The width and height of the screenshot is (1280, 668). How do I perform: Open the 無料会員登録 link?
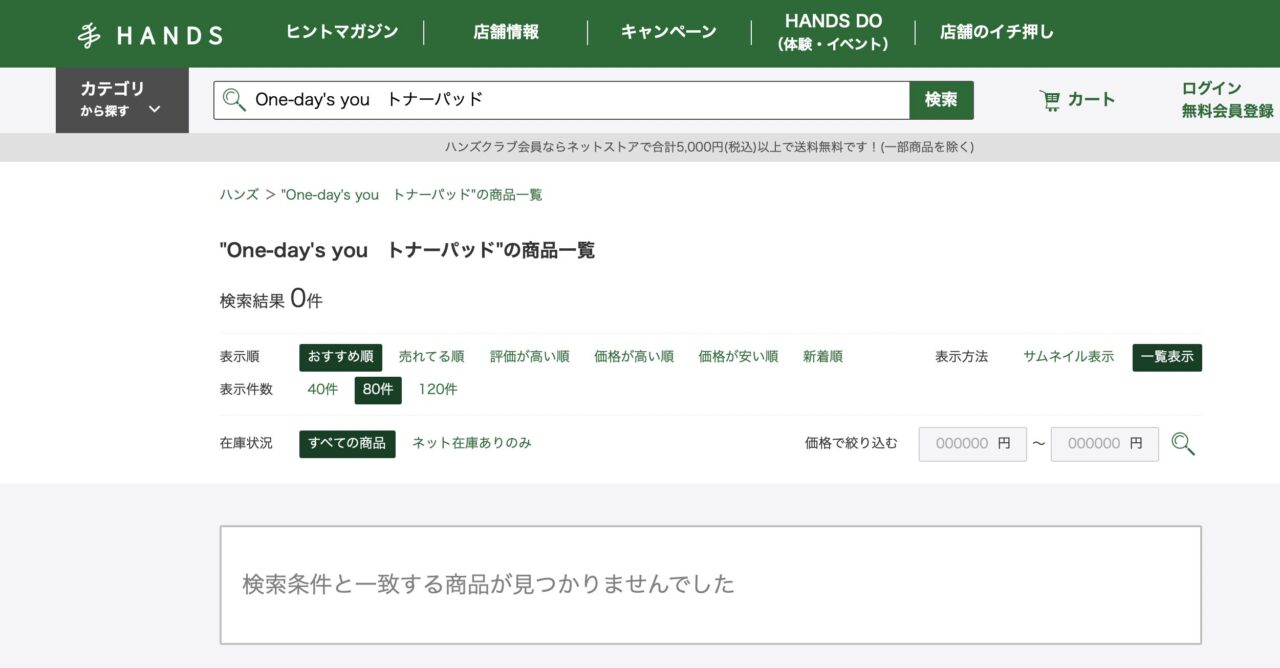1228,111
